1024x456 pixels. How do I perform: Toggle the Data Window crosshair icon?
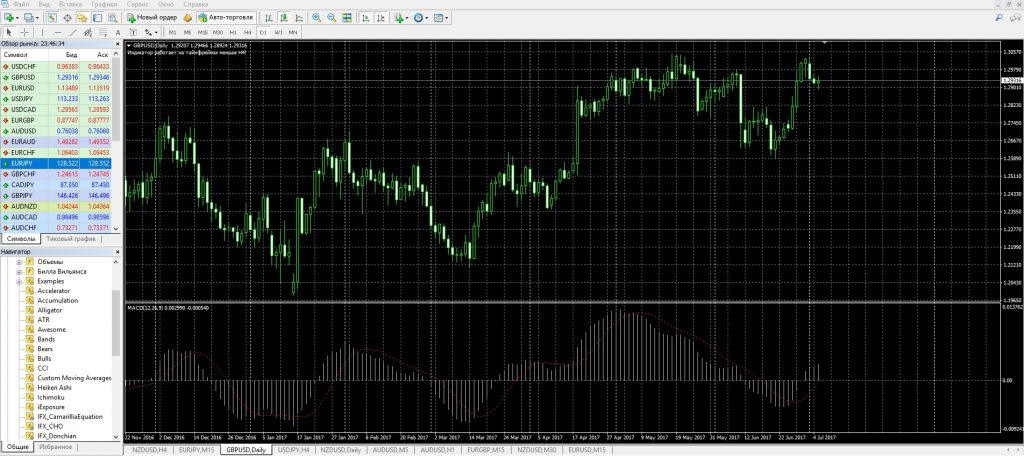tap(67, 18)
